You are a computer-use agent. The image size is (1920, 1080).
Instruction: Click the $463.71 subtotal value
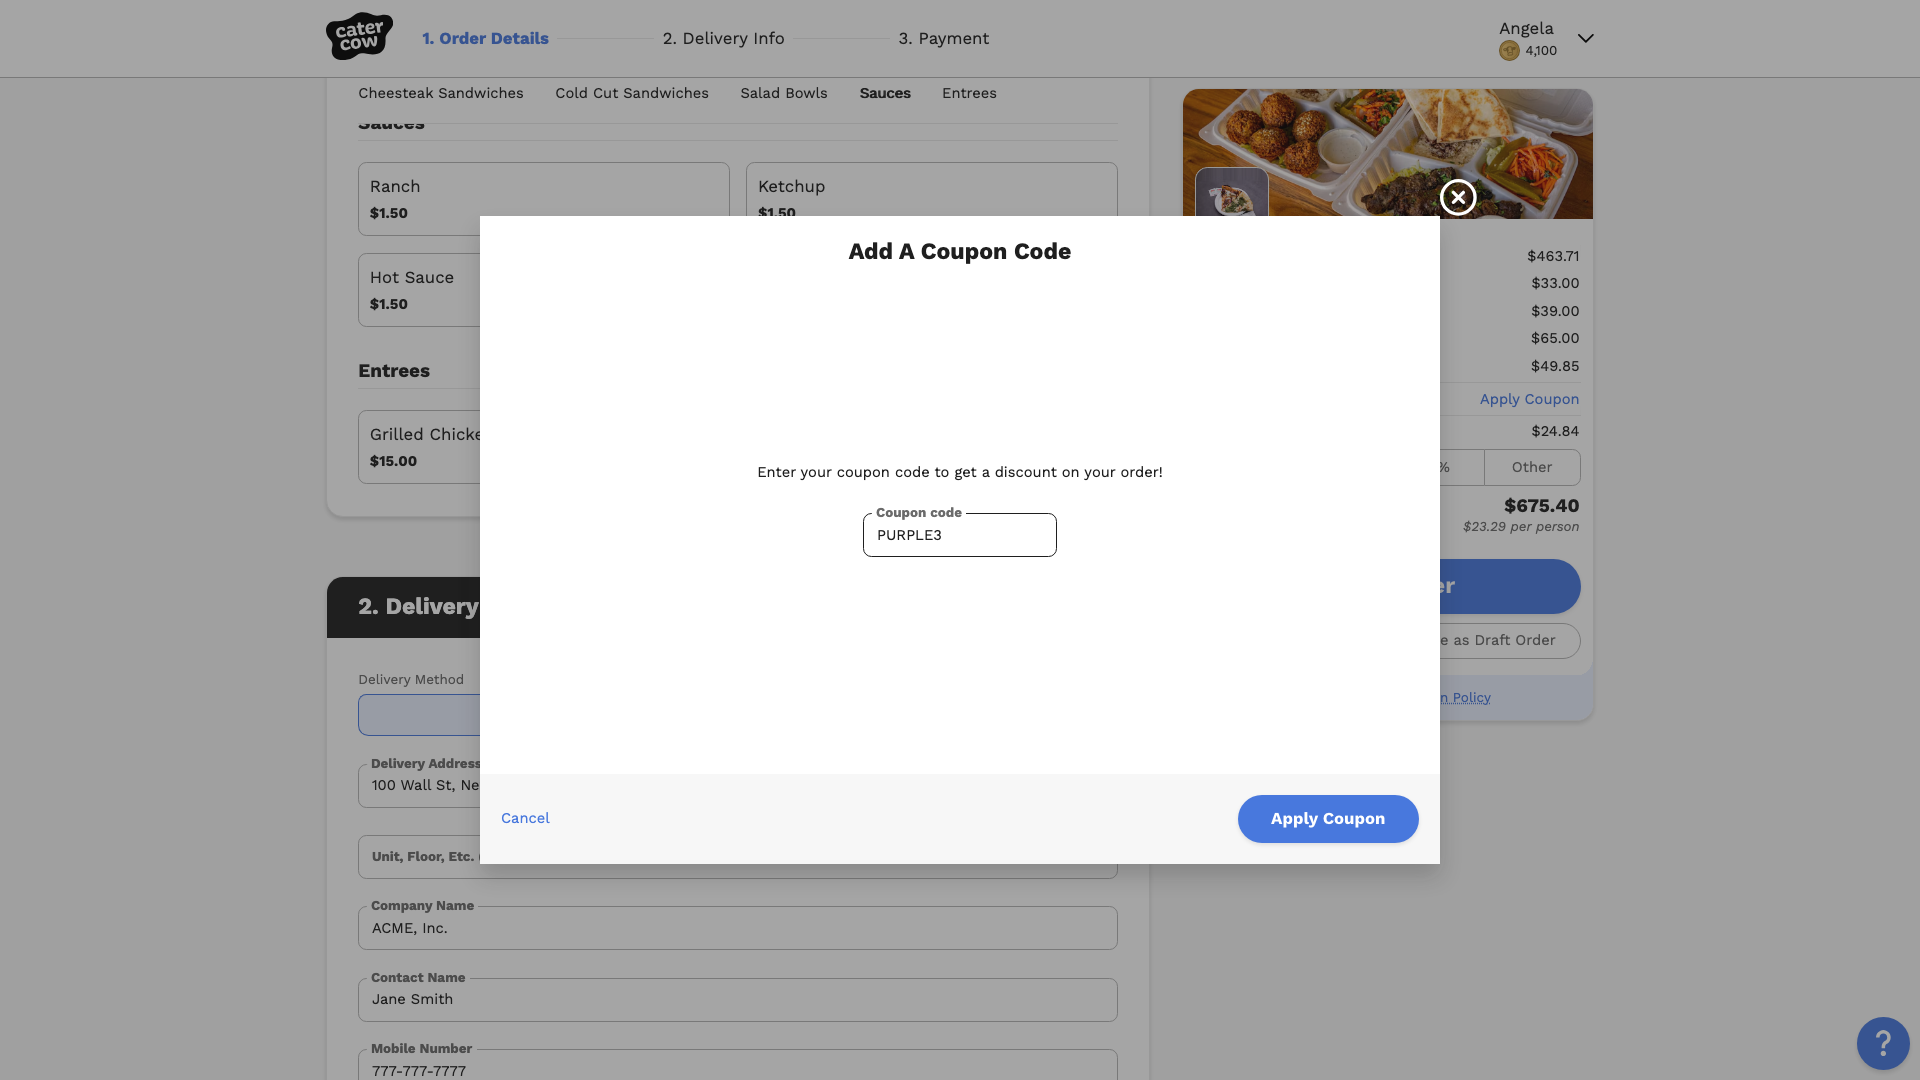pos(1553,256)
